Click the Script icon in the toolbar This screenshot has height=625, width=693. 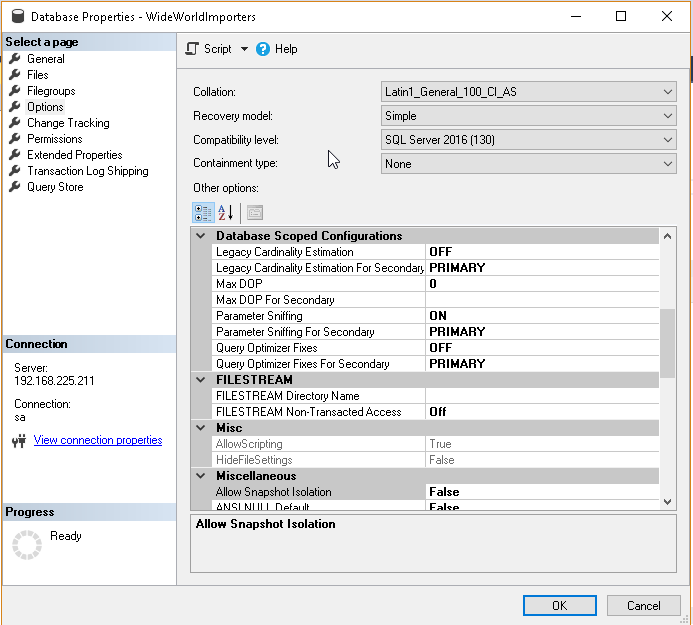tap(193, 49)
